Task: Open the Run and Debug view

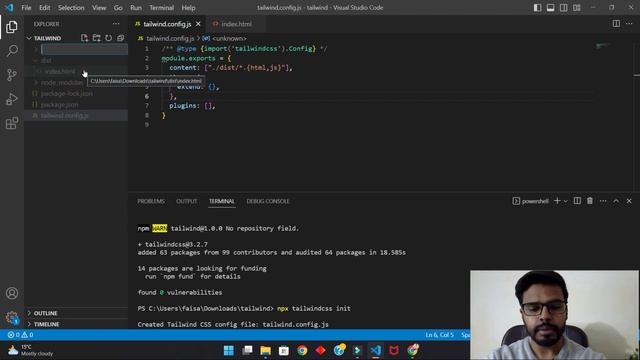Action: 12,99
